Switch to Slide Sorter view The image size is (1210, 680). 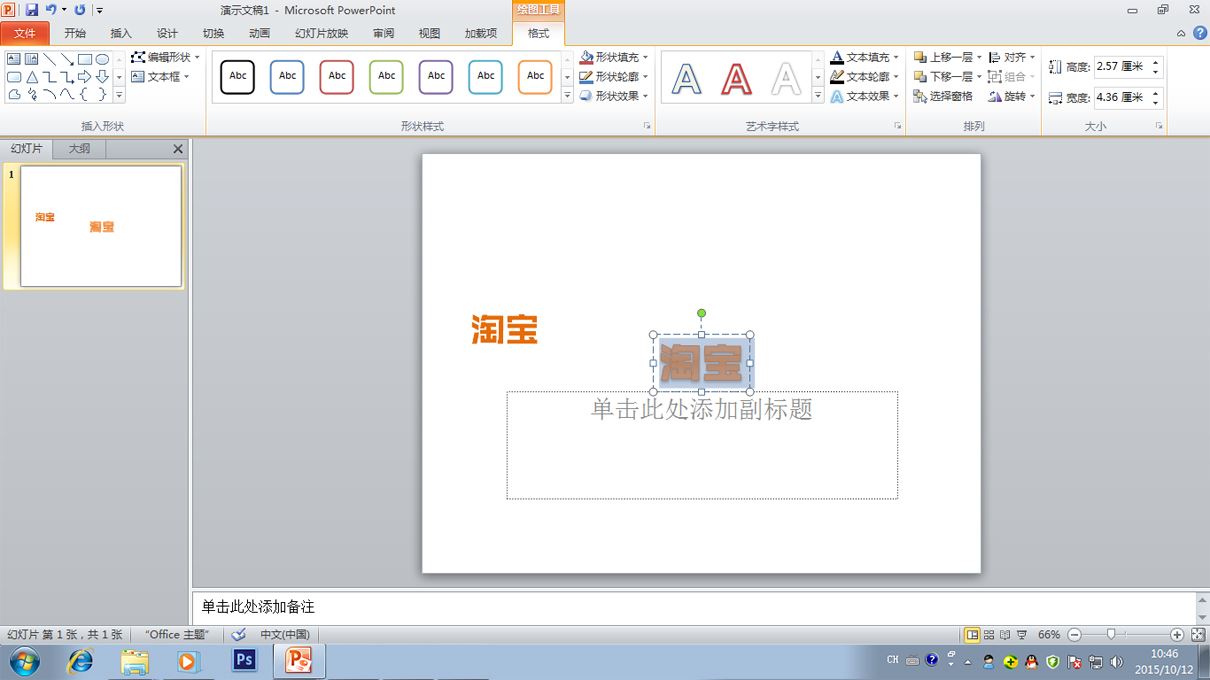[x=989, y=635]
